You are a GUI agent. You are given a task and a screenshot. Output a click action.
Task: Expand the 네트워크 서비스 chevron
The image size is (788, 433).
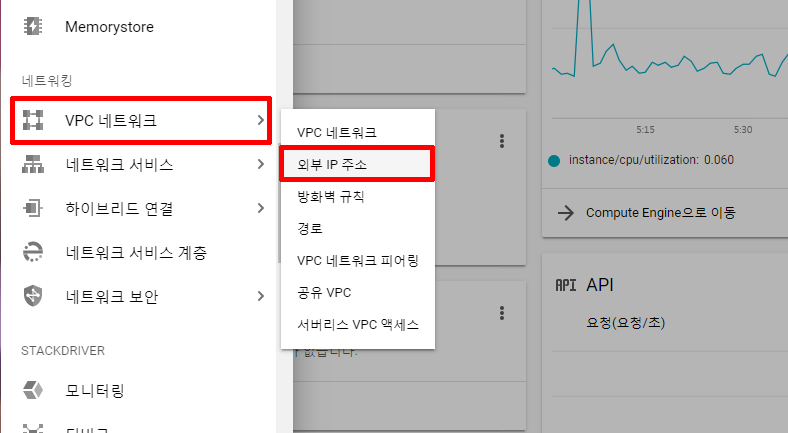(260, 164)
